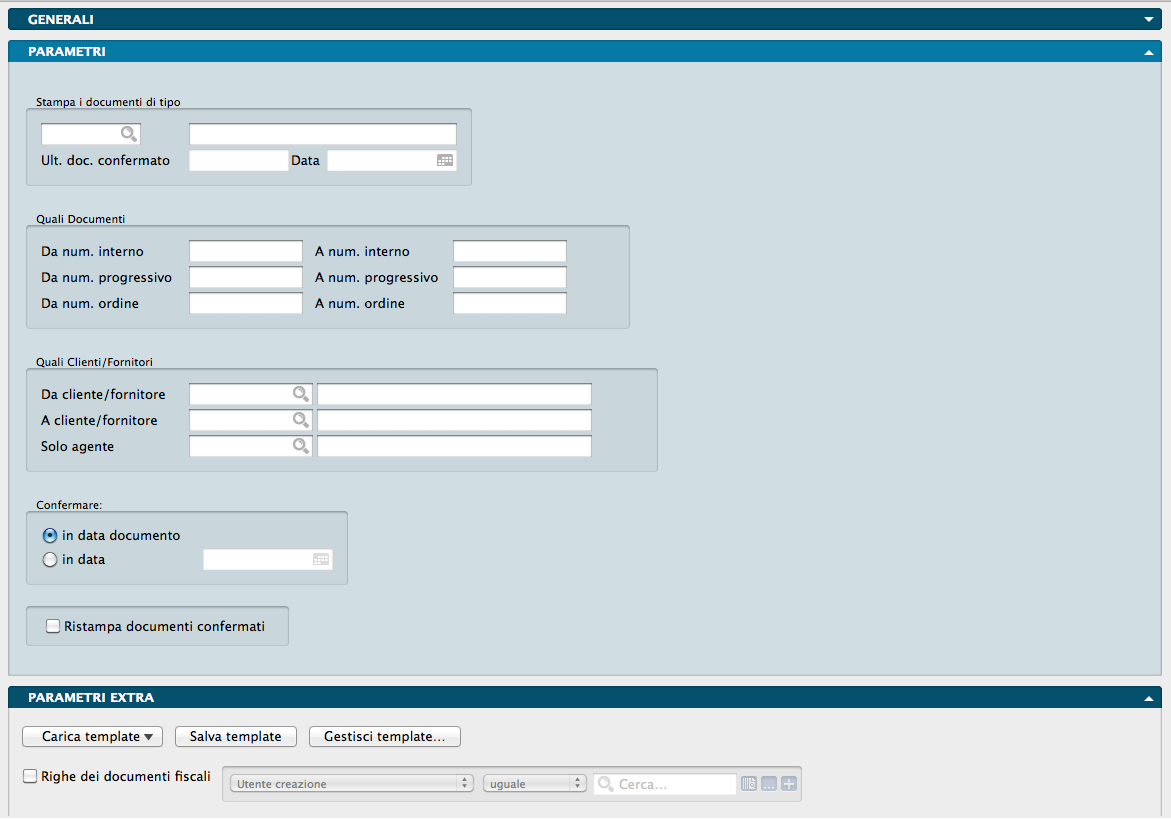Click the Salva template button
Viewport: 1171px width, 819px height.
pyautogui.click(x=236, y=737)
